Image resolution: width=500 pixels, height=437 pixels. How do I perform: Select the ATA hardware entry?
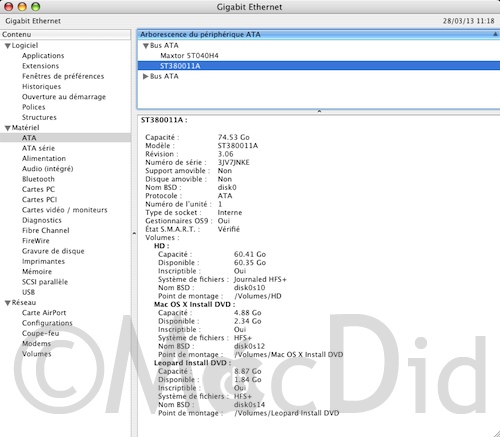(65, 138)
